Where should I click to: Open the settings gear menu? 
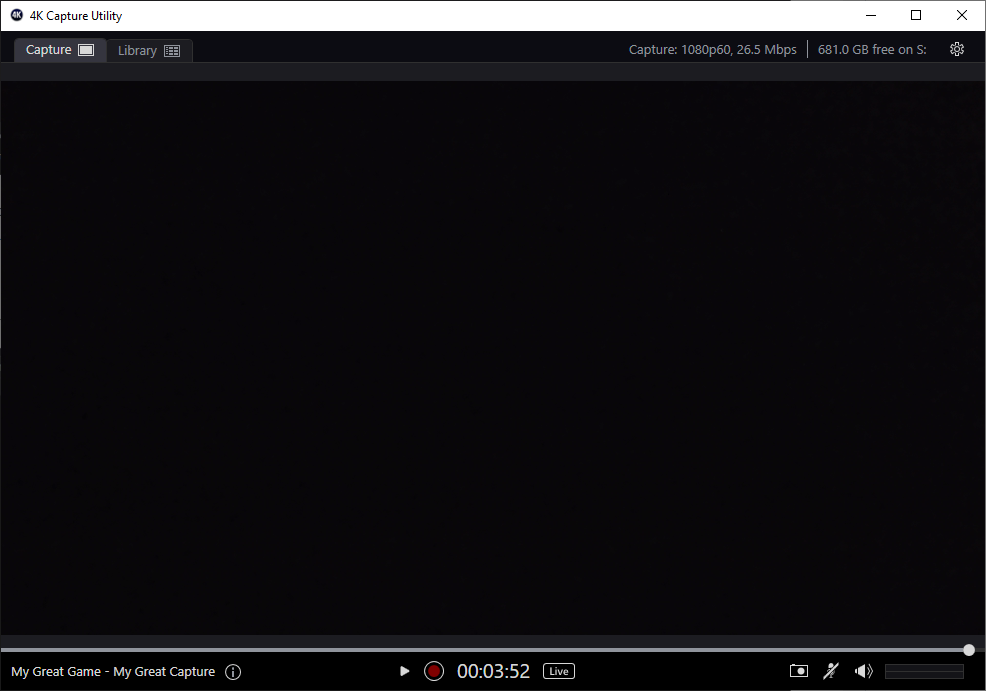pos(957,48)
